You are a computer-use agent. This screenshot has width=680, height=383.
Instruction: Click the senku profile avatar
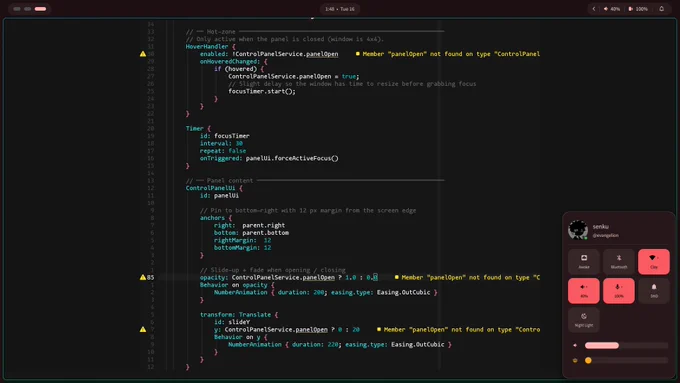(x=578, y=230)
